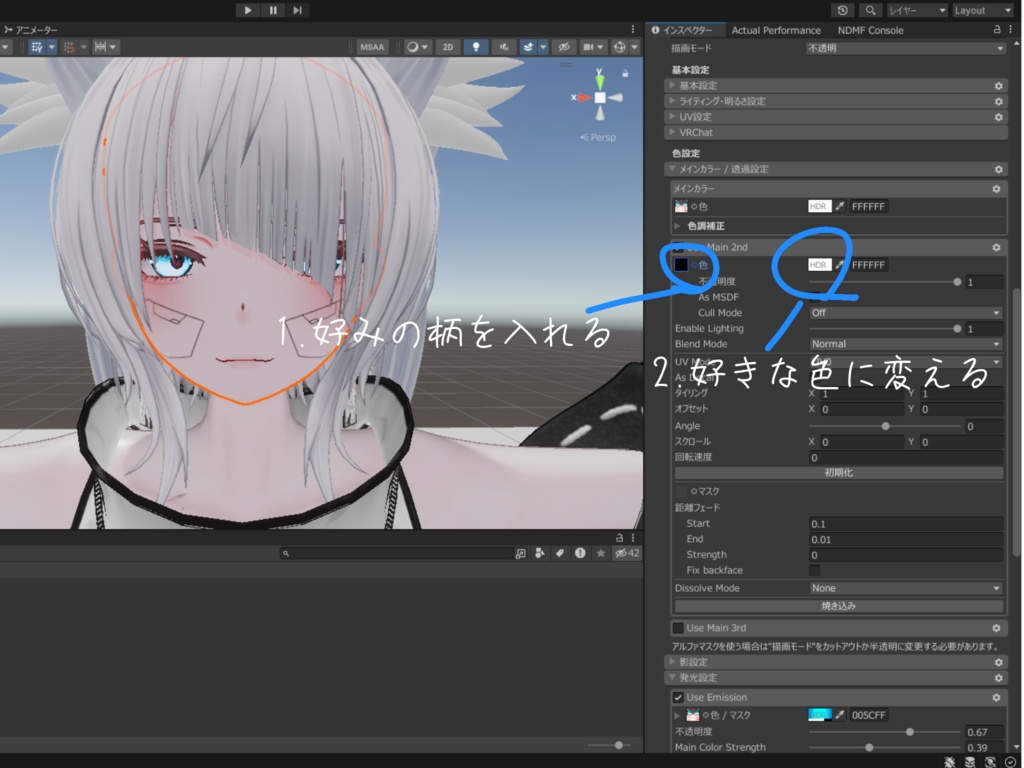The image size is (1024, 768).
Task: Open the Blend Mode dropdown showing Normal
Action: click(905, 343)
